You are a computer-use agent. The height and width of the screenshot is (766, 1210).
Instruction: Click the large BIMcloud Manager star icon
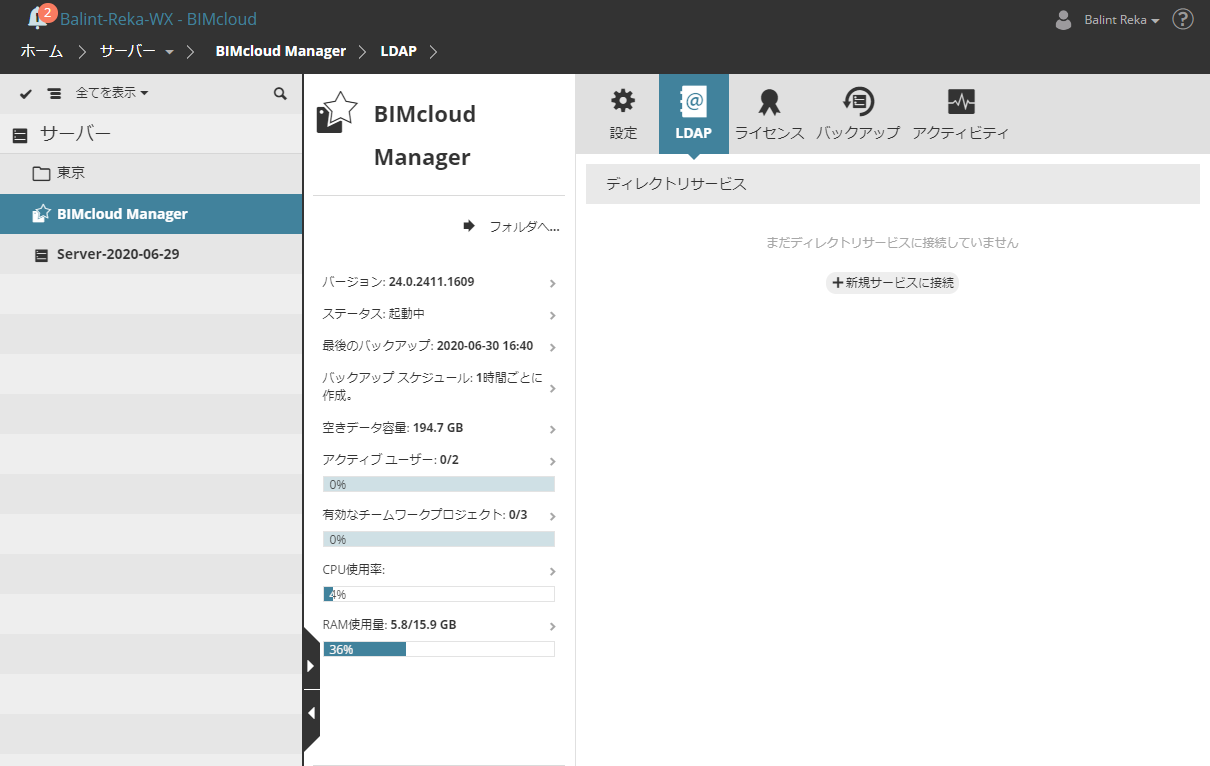point(336,112)
